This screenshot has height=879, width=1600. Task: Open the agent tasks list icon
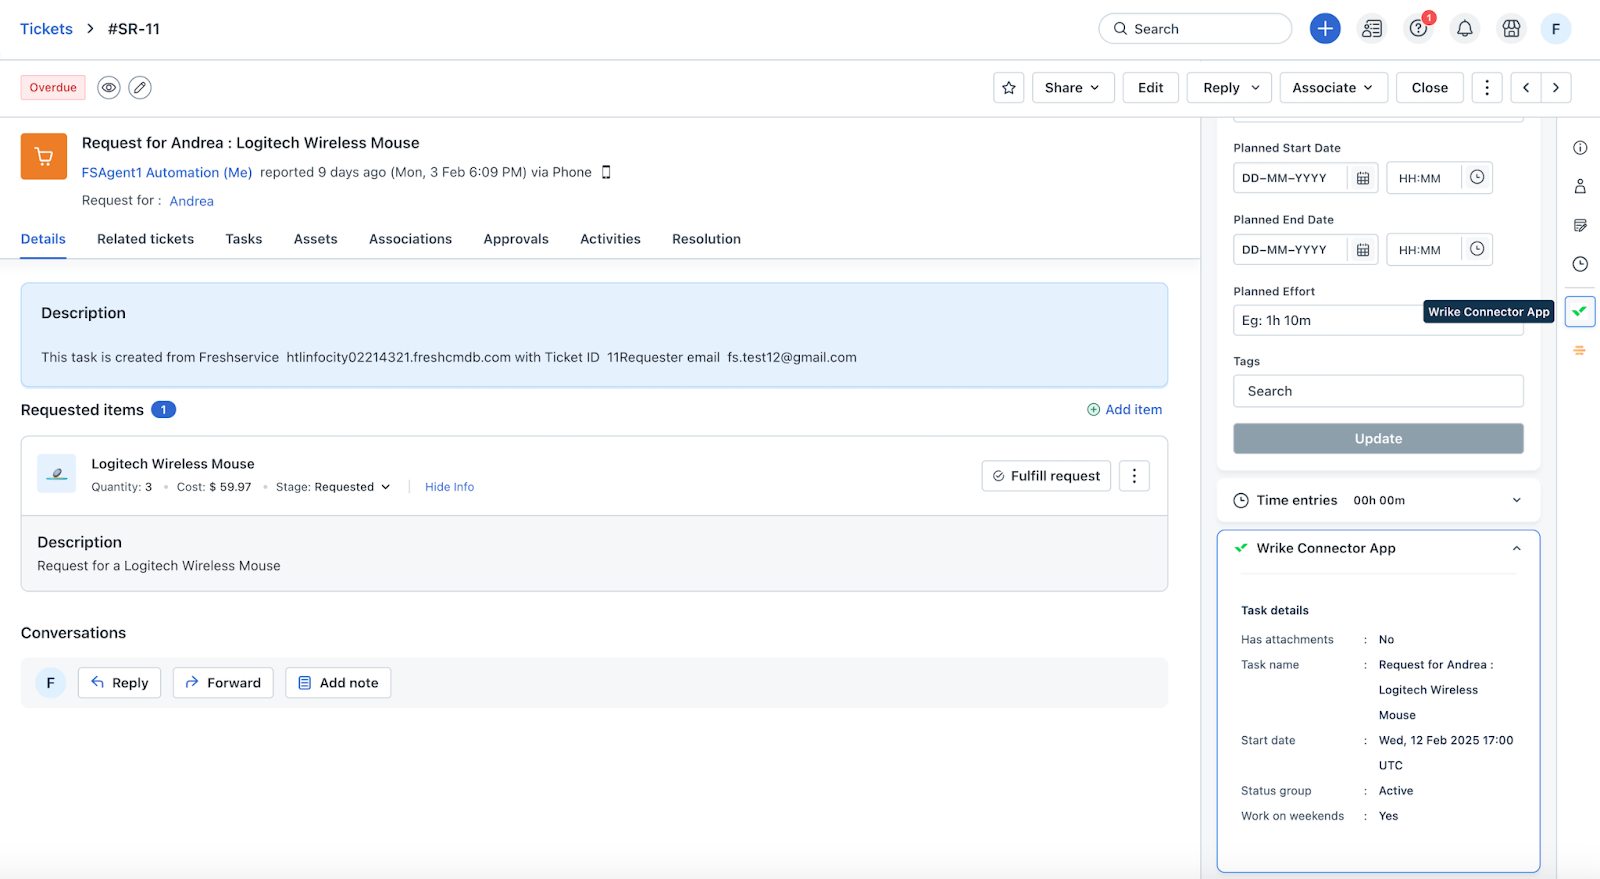click(x=1372, y=29)
